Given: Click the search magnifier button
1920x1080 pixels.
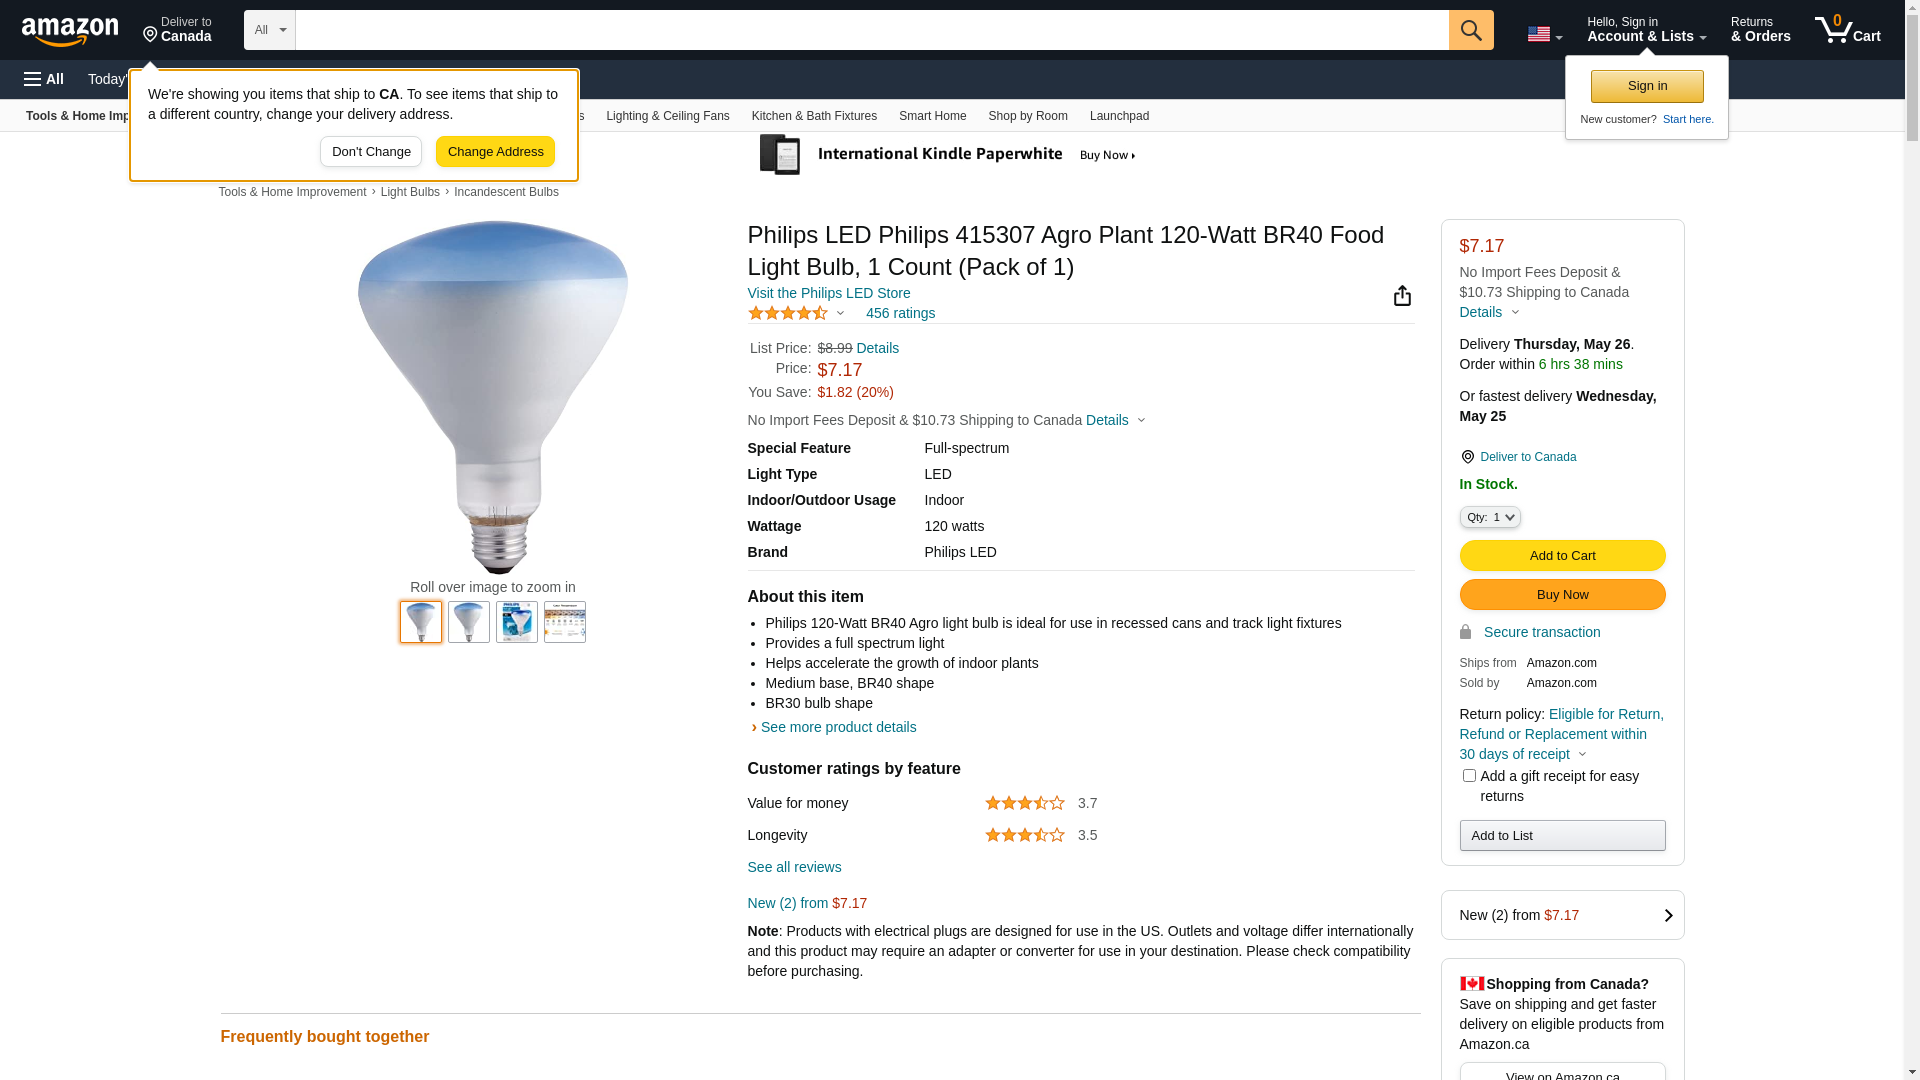Looking at the screenshot, I should [x=1471, y=30].
